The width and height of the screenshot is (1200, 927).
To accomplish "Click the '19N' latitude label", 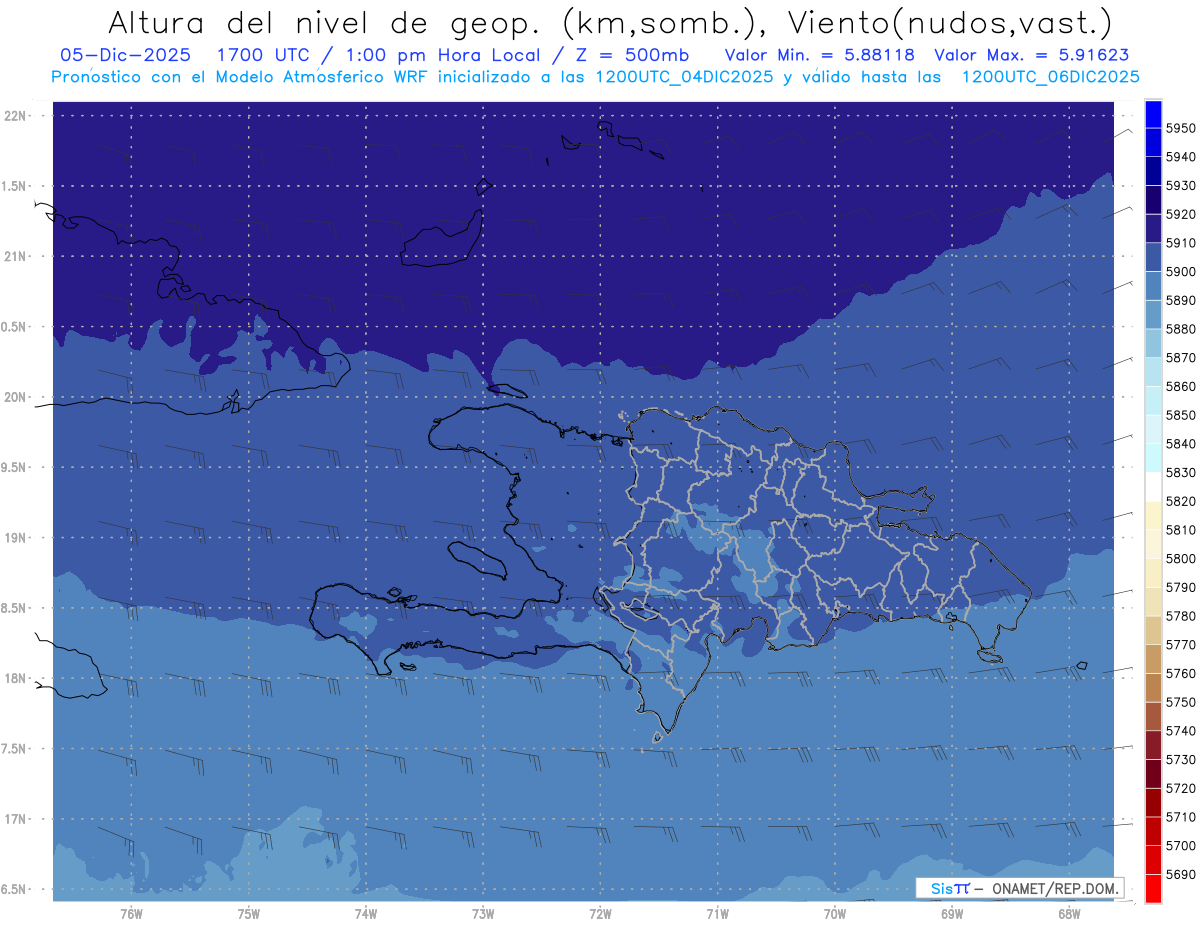I will point(17,538).
